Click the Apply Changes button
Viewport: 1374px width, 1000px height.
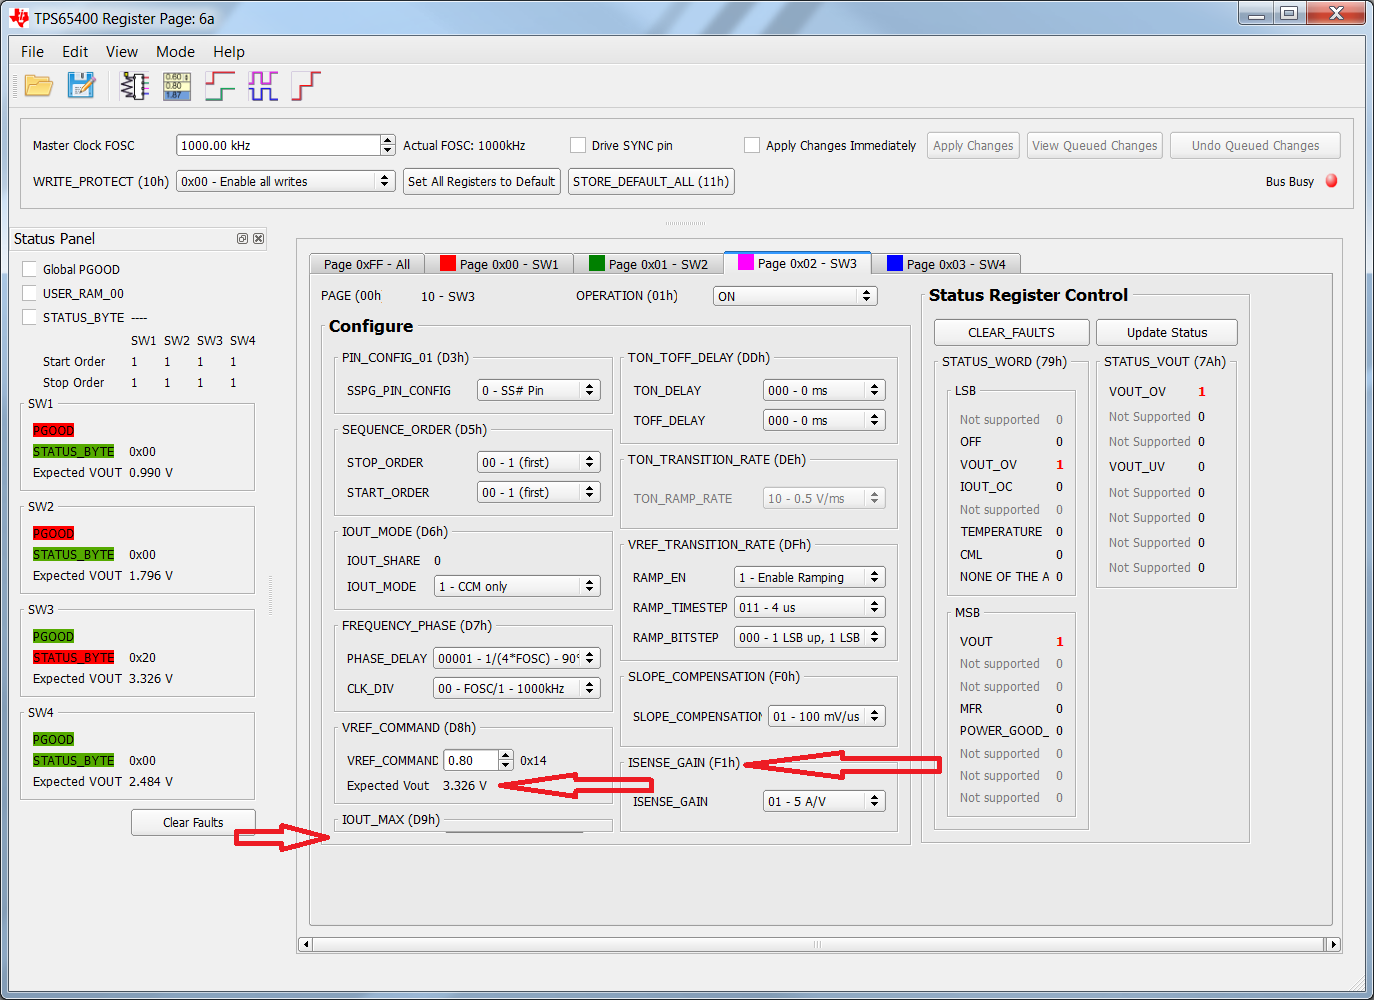click(973, 145)
